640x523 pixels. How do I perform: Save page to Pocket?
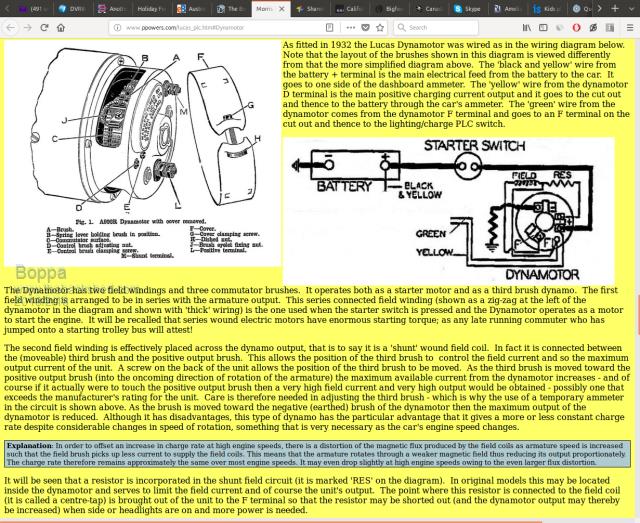point(364,28)
